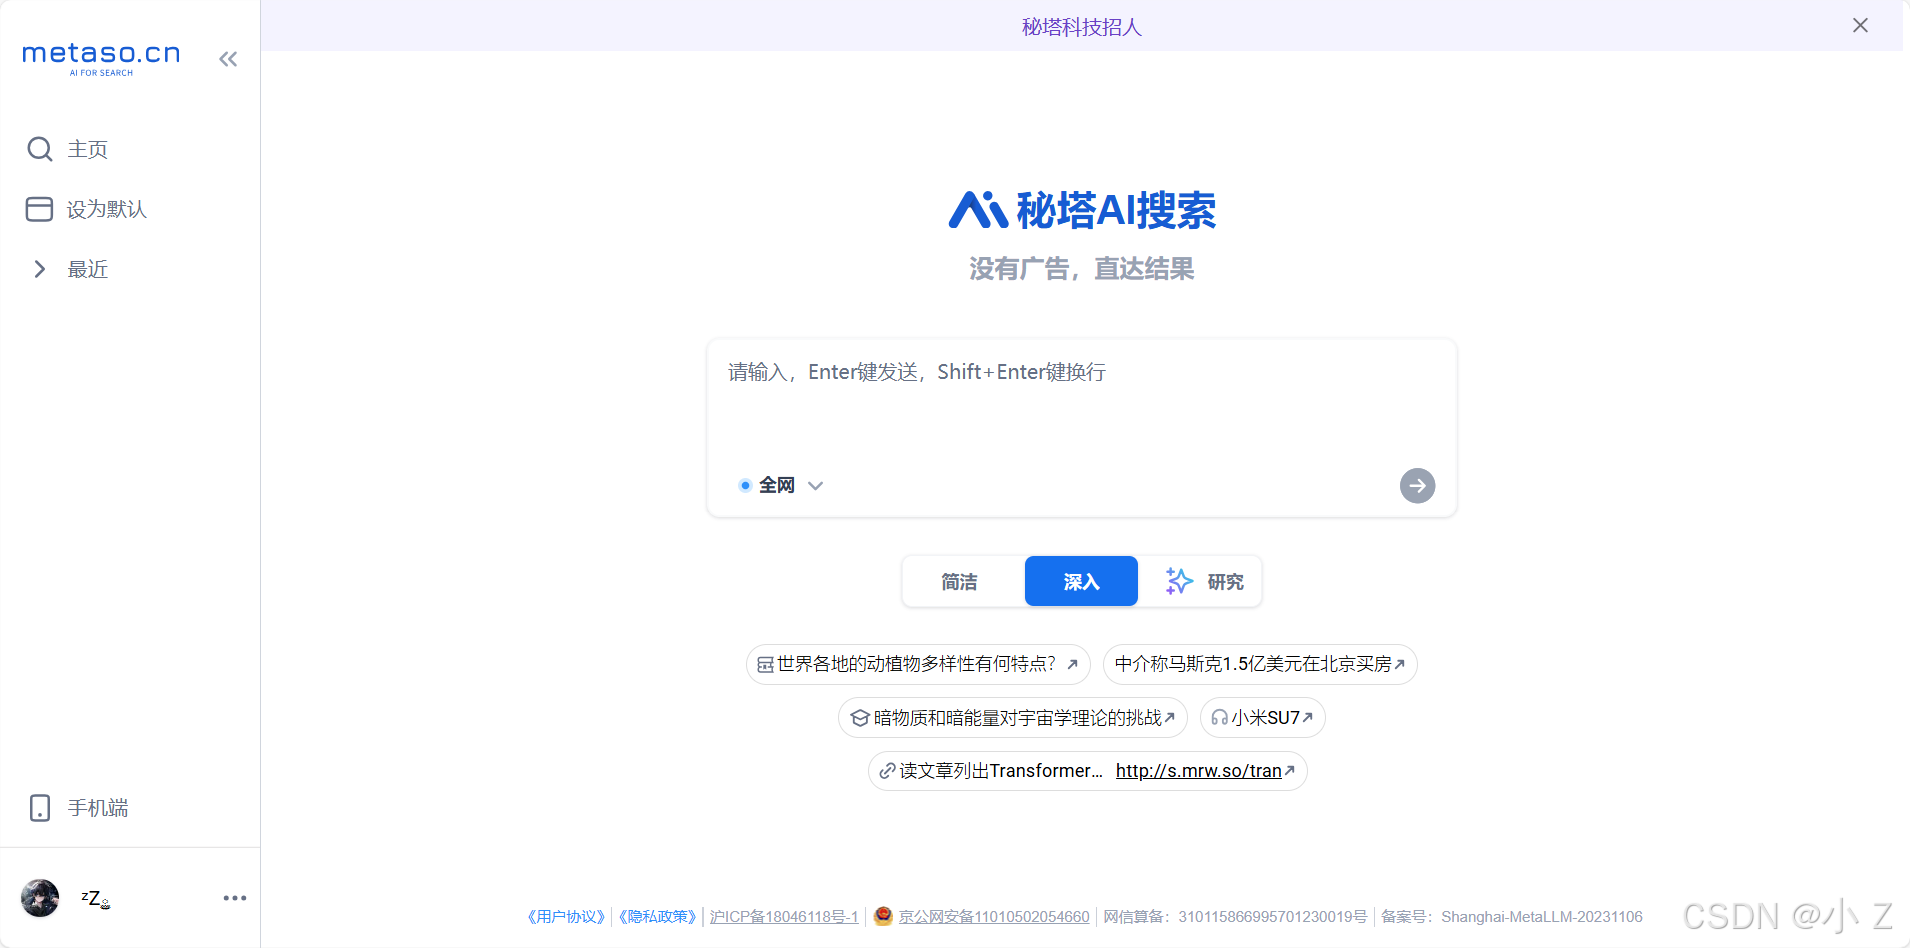Open the 《隐私政策》 link
1910x948 pixels.
coord(657,917)
